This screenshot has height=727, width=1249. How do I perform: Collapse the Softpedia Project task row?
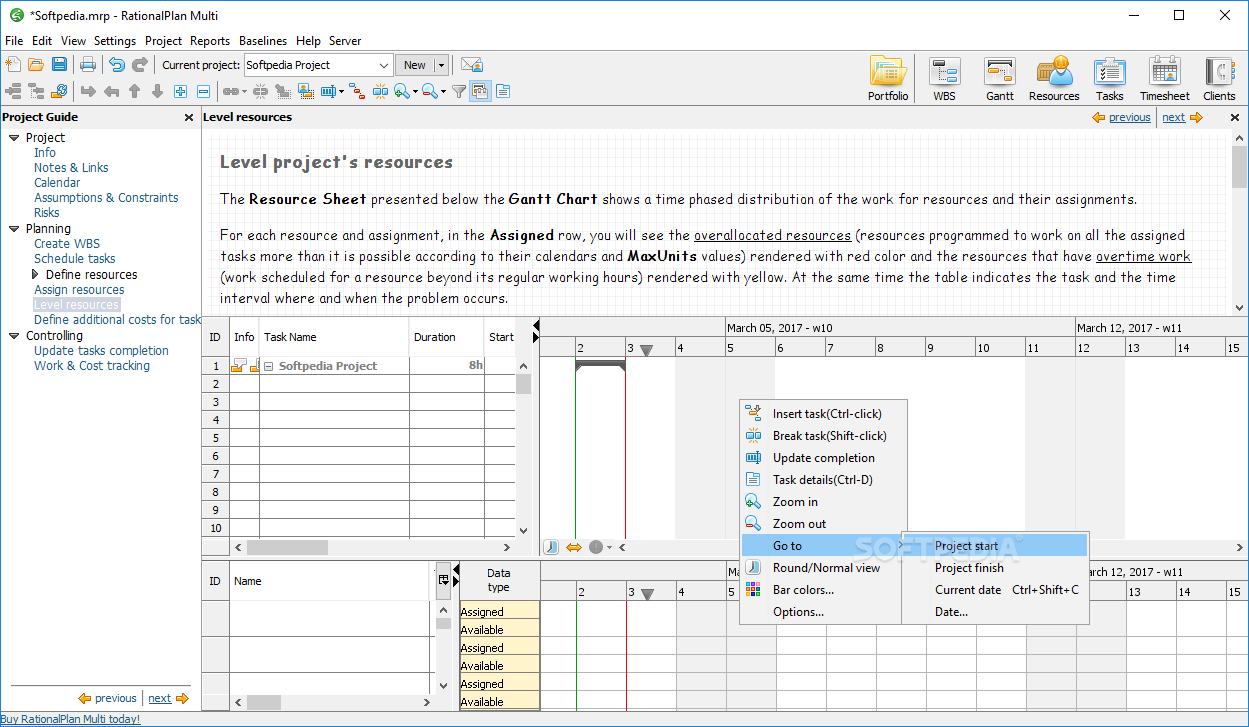[x=269, y=366]
